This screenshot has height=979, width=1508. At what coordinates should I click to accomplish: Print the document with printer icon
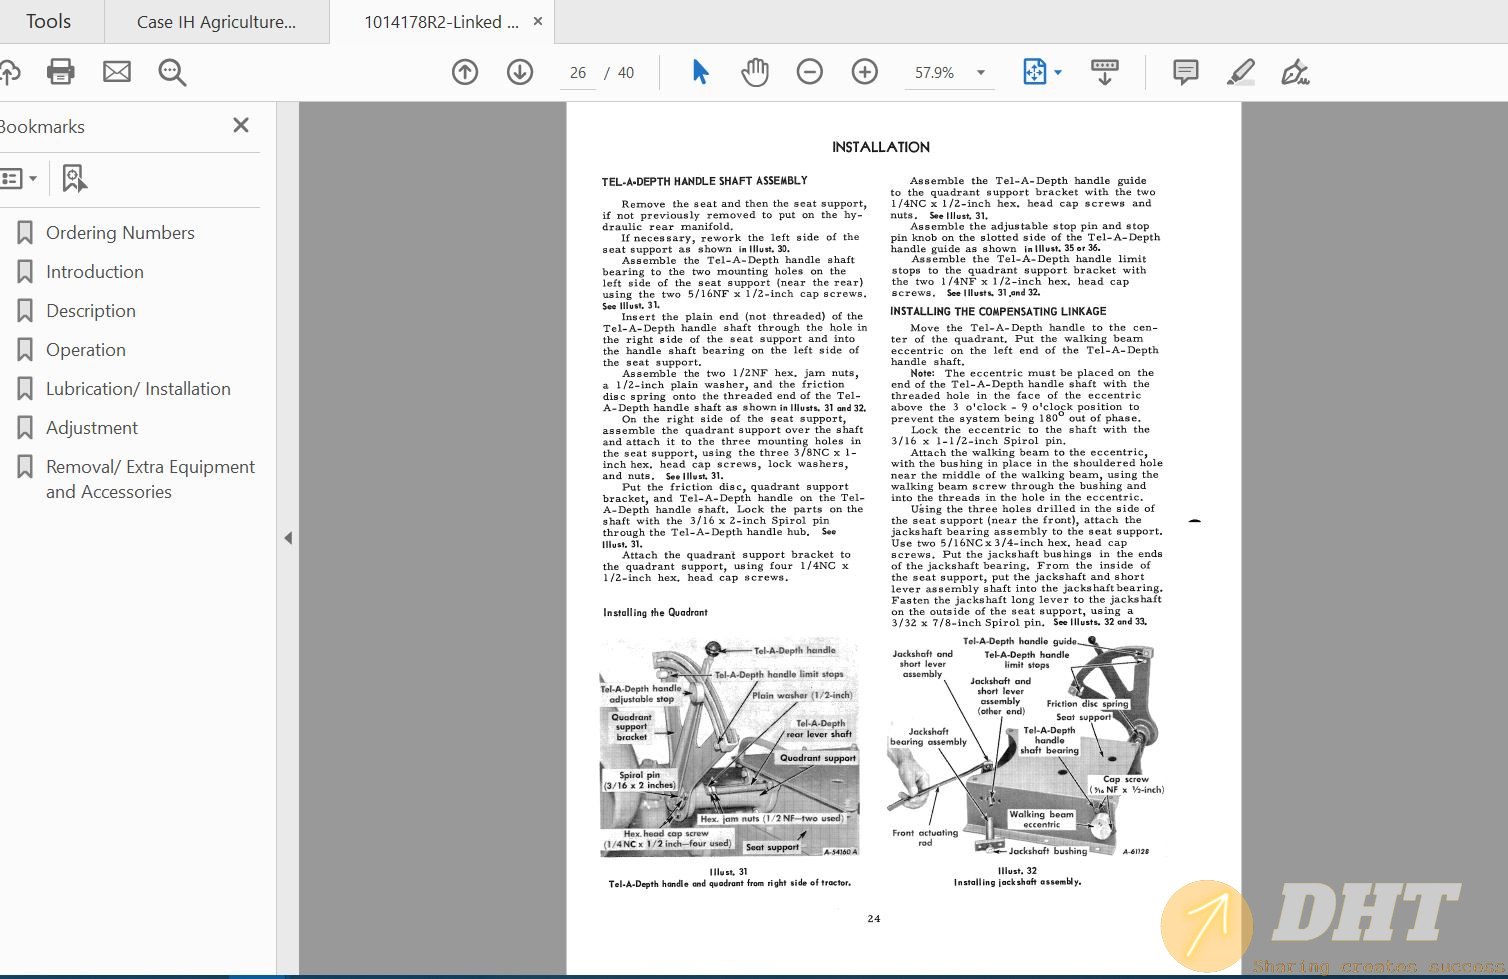click(61, 72)
